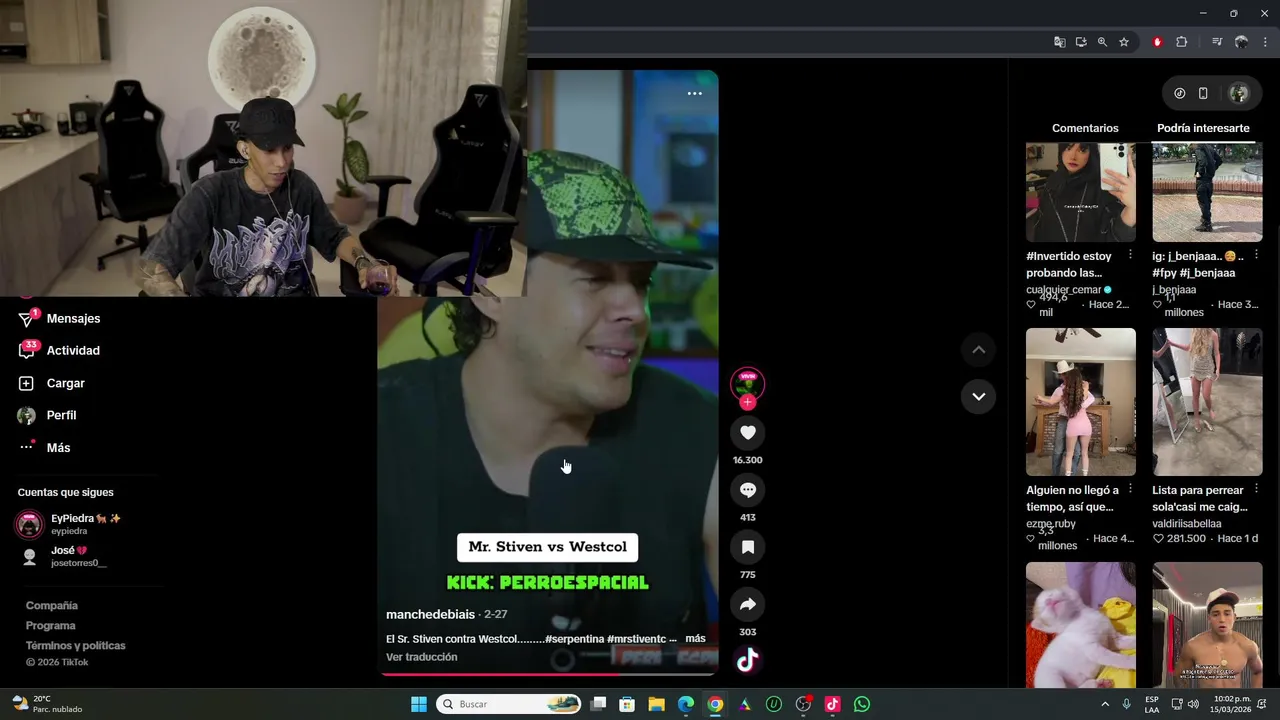Open the clock showing 10:02 p. m.
The height and width of the screenshot is (720, 1280).
tap(1231, 704)
